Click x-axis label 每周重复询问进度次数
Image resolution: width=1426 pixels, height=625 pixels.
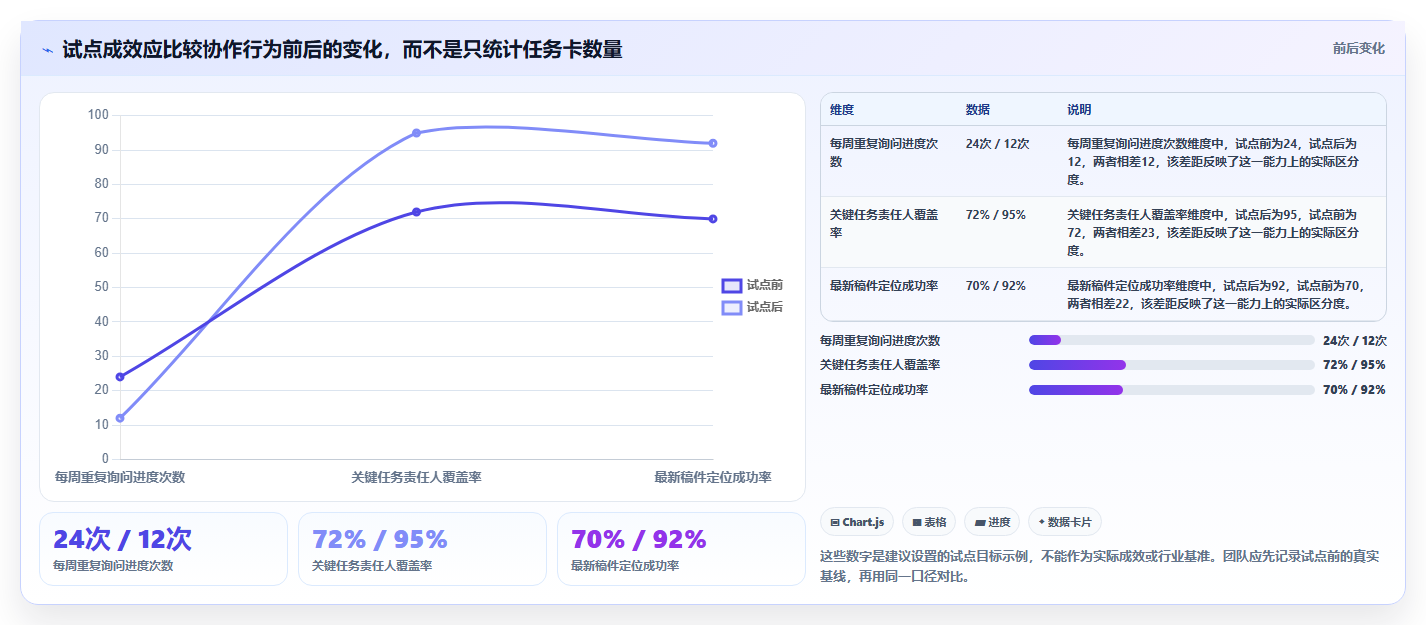coord(120,478)
